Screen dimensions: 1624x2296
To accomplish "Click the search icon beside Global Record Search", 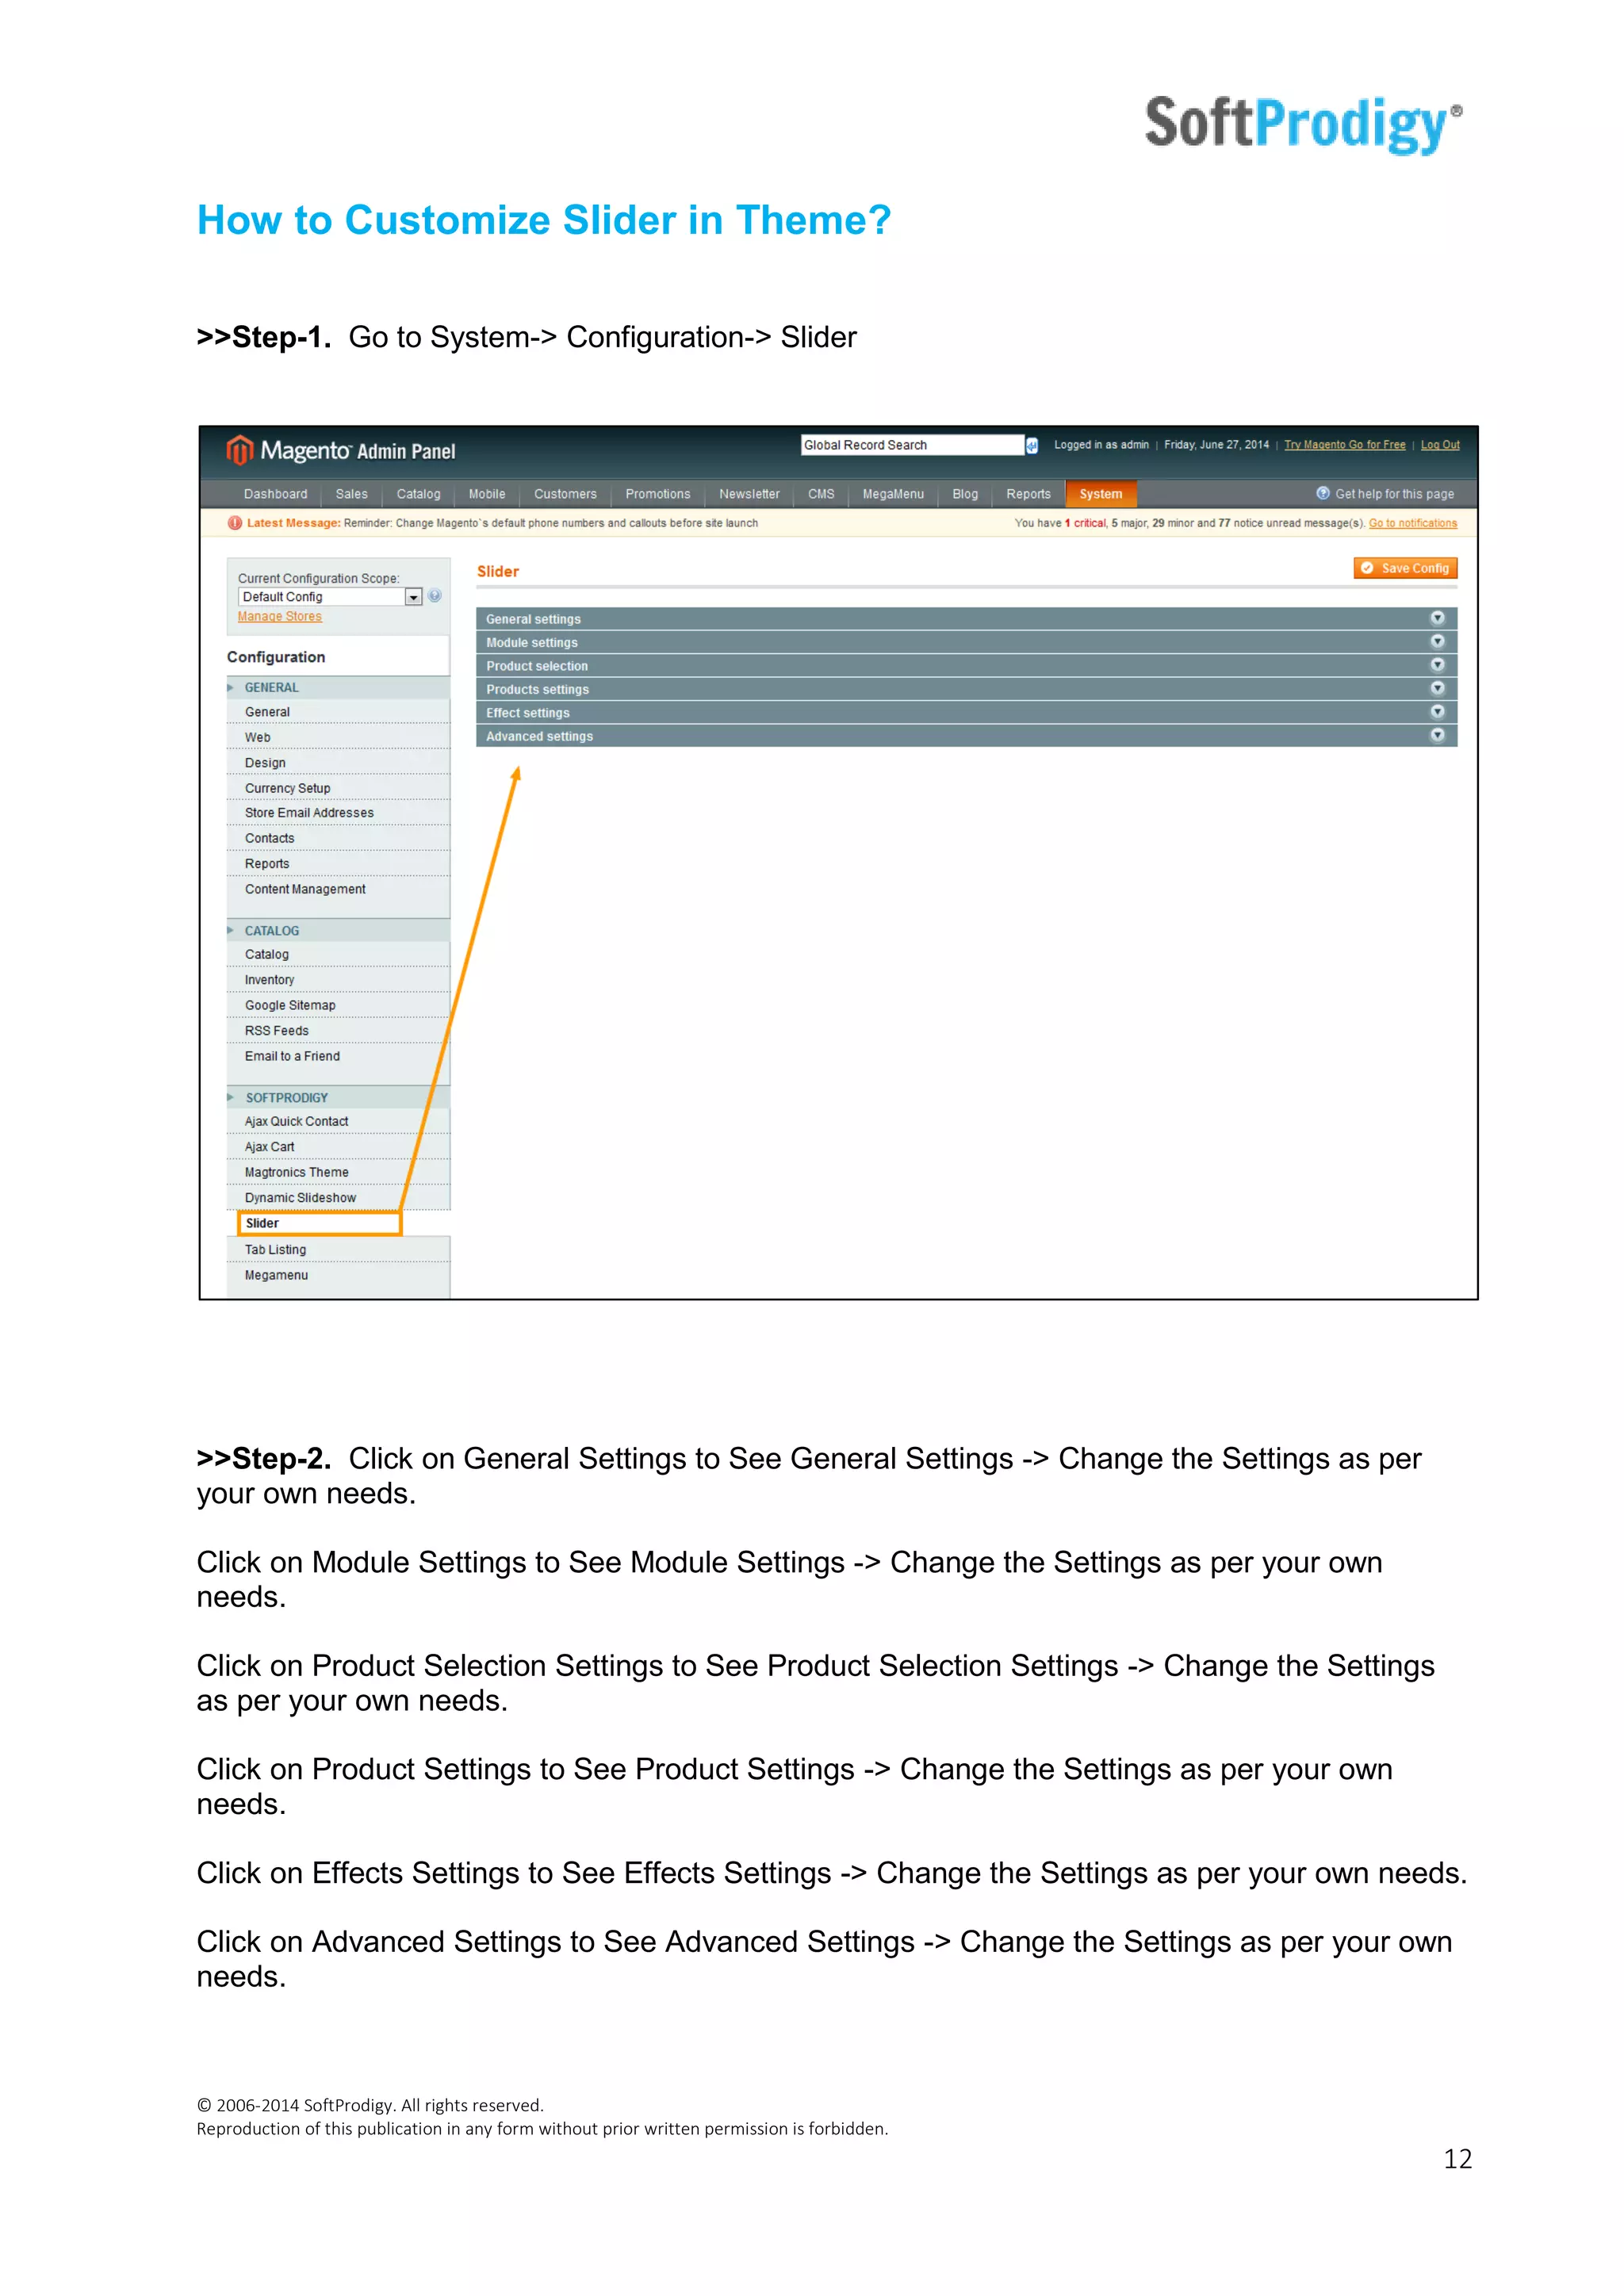I will (1032, 446).
